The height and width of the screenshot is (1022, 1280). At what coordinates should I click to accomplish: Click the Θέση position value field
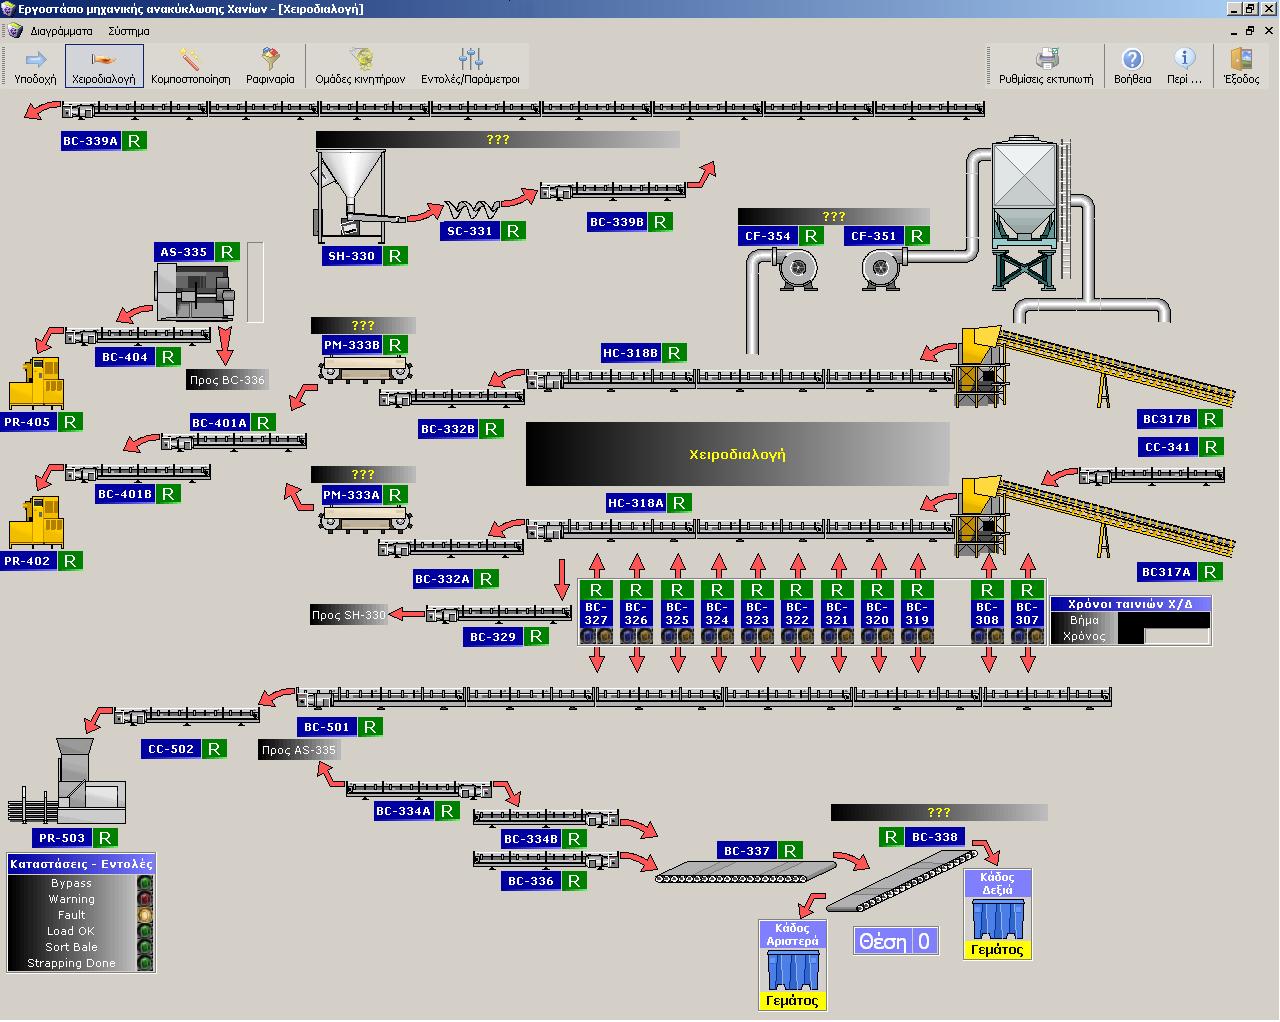pos(923,941)
